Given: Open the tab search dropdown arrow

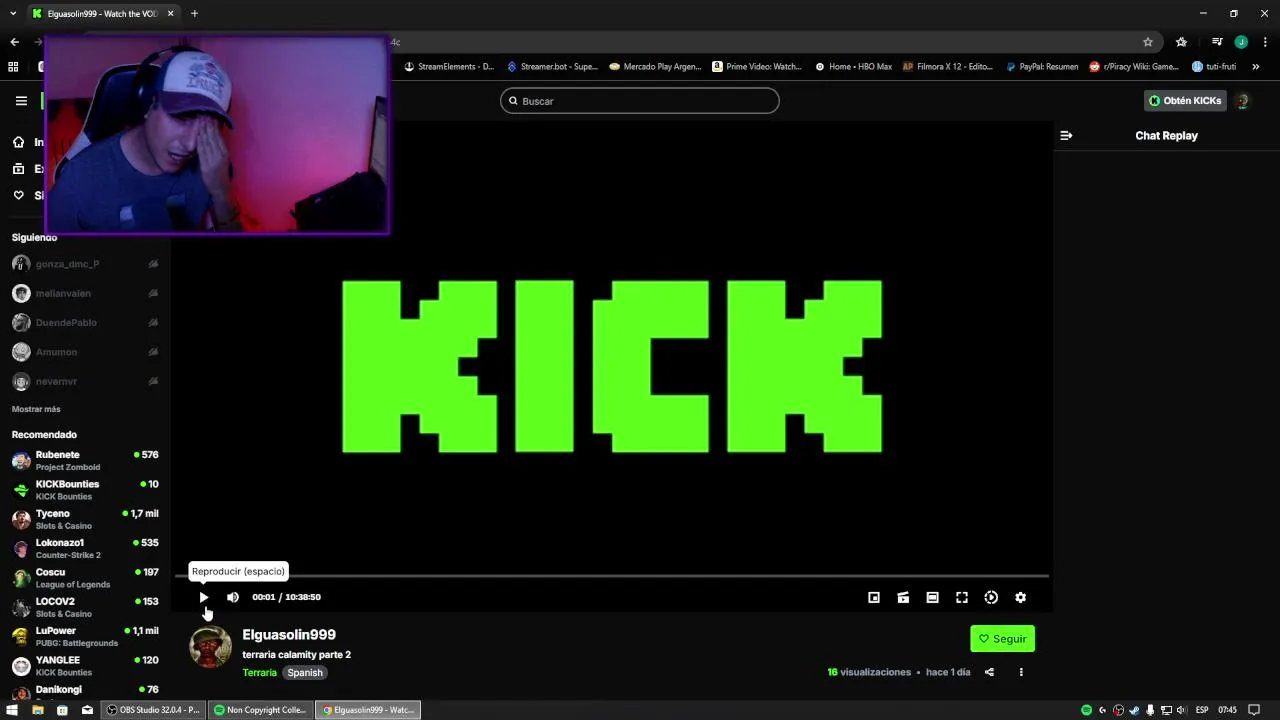Looking at the screenshot, I should pyautogui.click(x=12, y=13).
